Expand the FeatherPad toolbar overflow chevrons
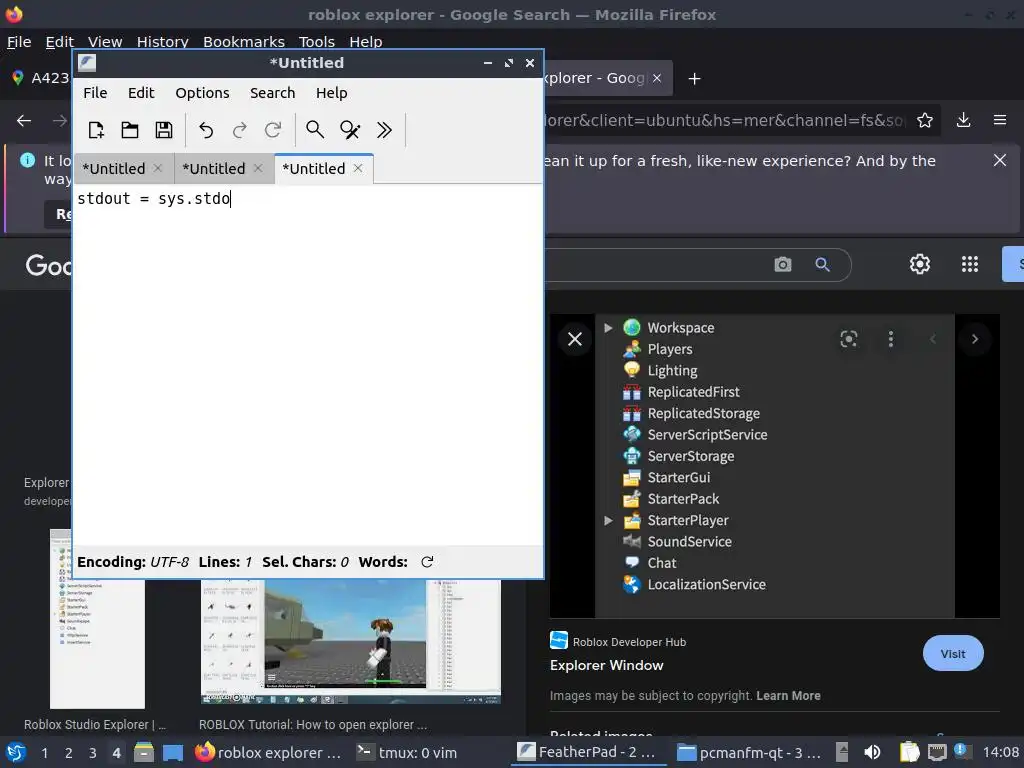Viewport: 1024px width, 768px height. click(384, 130)
